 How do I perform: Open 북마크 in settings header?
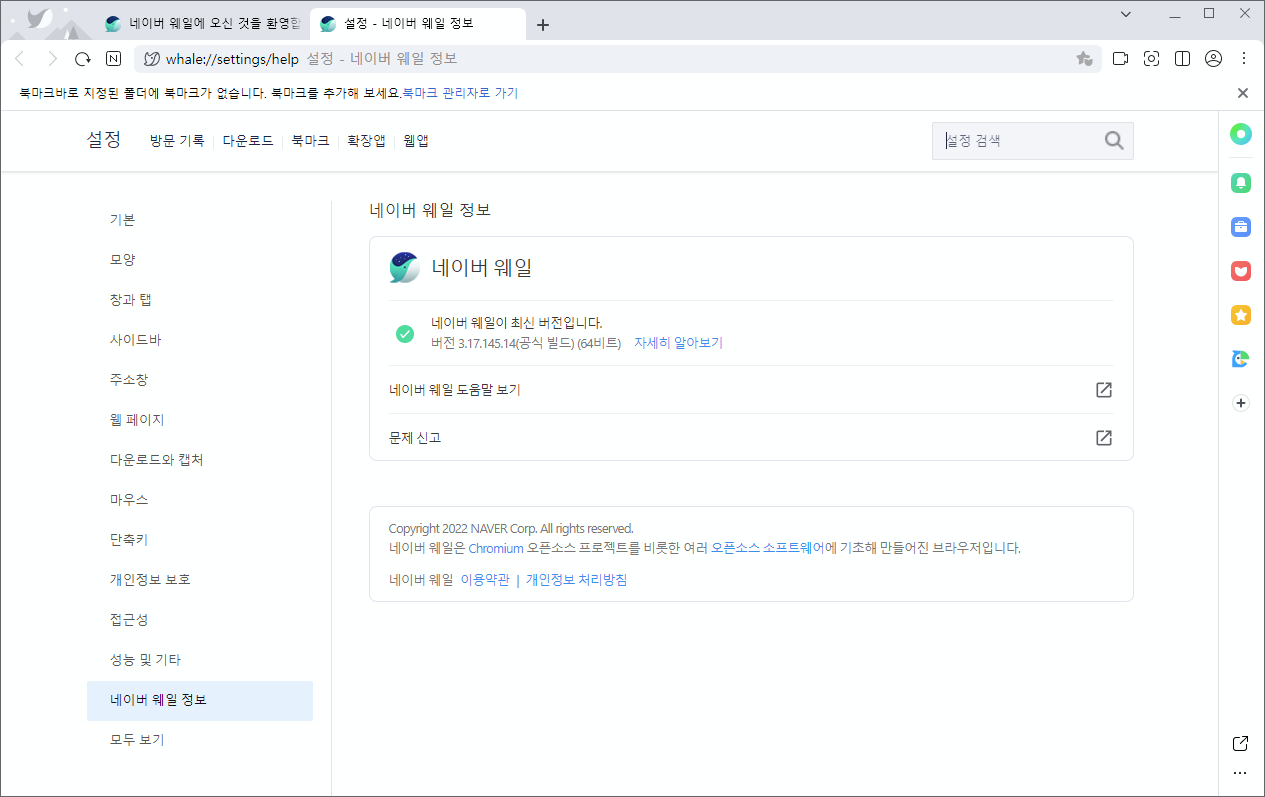pyautogui.click(x=310, y=141)
